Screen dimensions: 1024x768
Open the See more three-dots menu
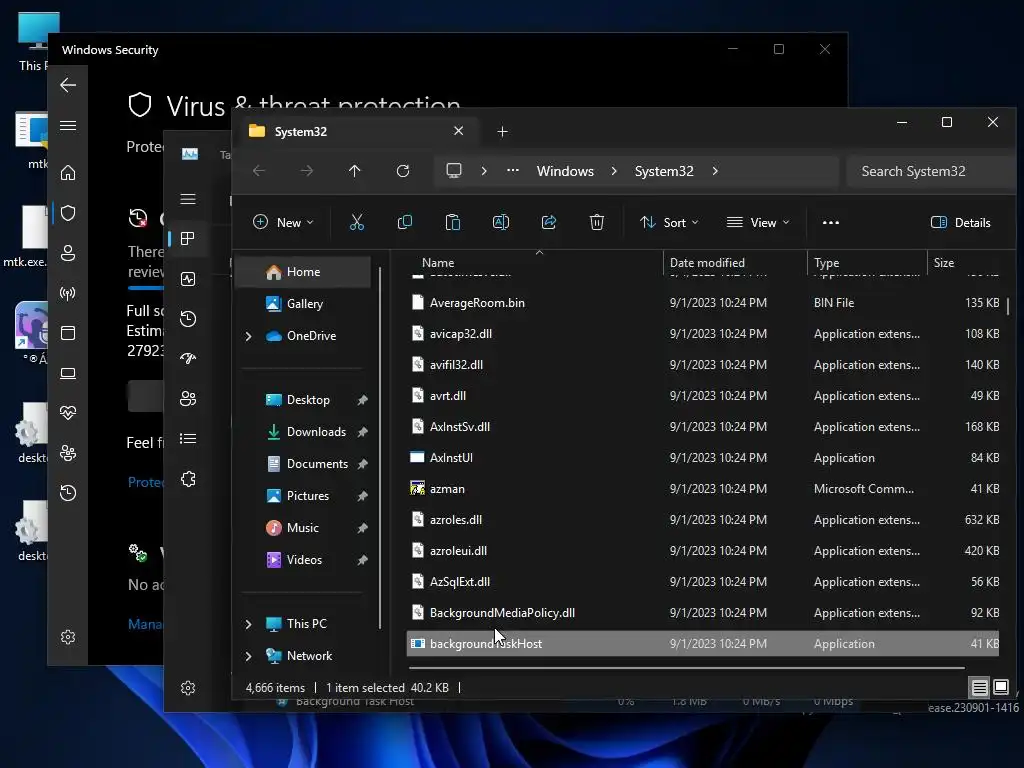831,223
